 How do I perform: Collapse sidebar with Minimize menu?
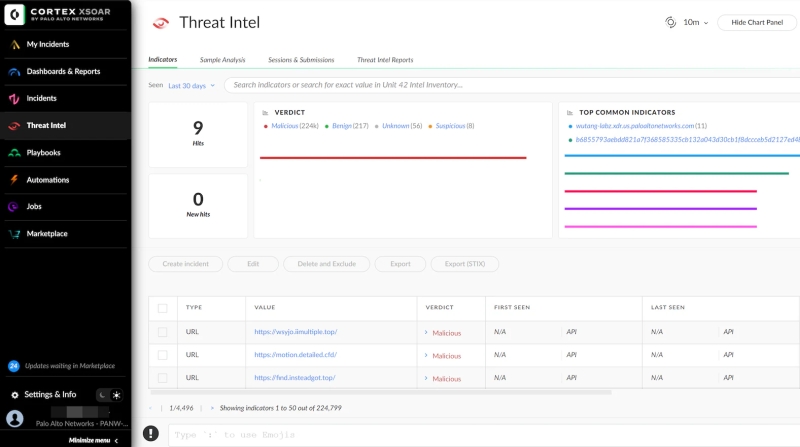pos(93,440)
